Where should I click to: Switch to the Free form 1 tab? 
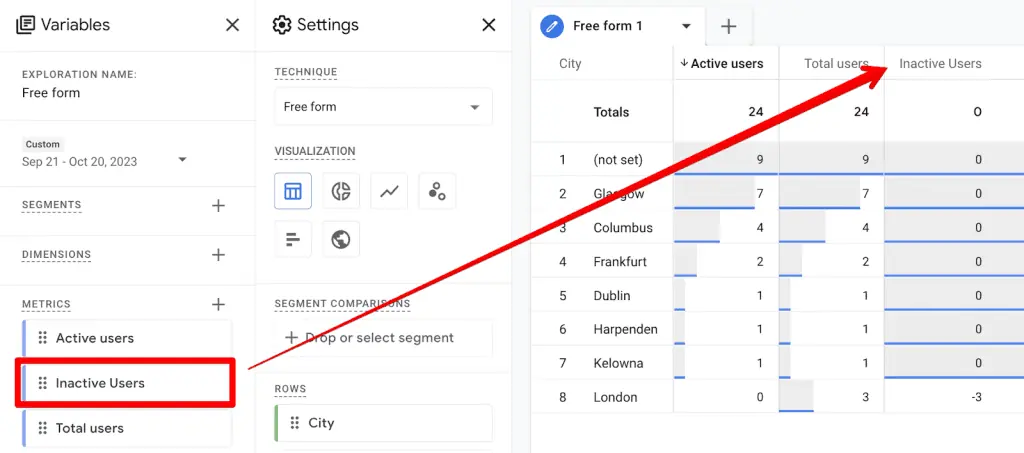click(x=618, y=26)
